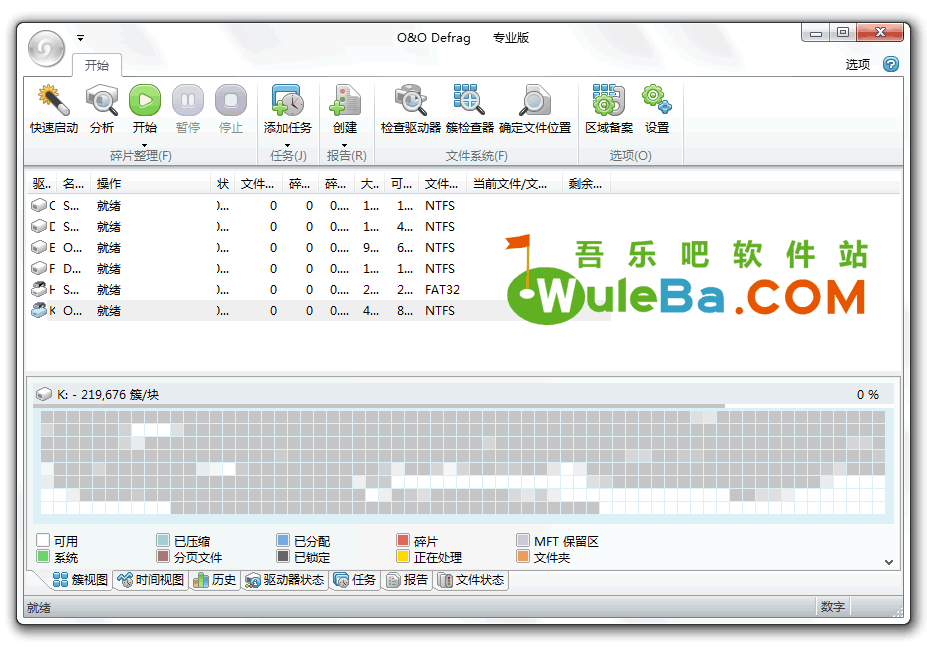Click the 正在处理 yellow legend swatch
927x649 pixels.
coord(403,556)
